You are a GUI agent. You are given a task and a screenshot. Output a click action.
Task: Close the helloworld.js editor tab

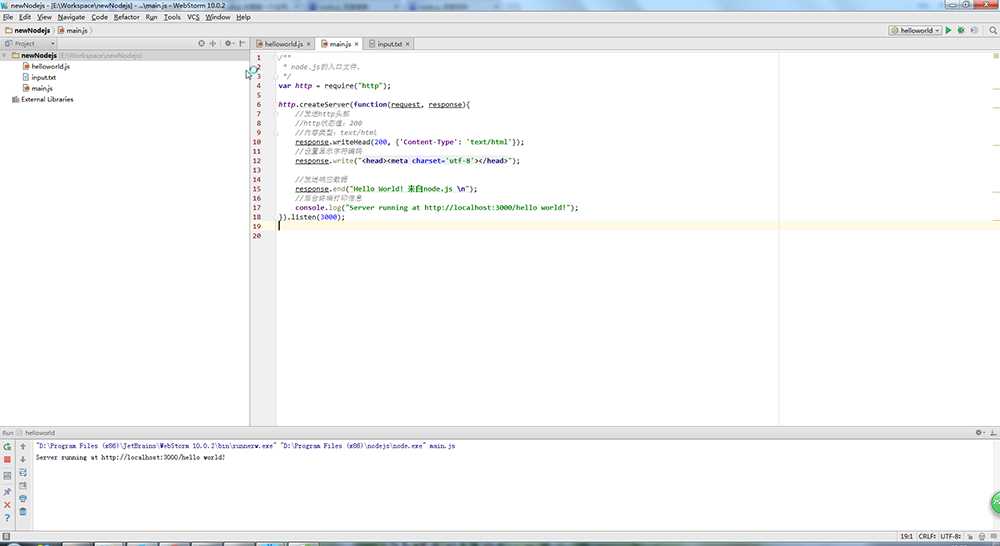309,44
